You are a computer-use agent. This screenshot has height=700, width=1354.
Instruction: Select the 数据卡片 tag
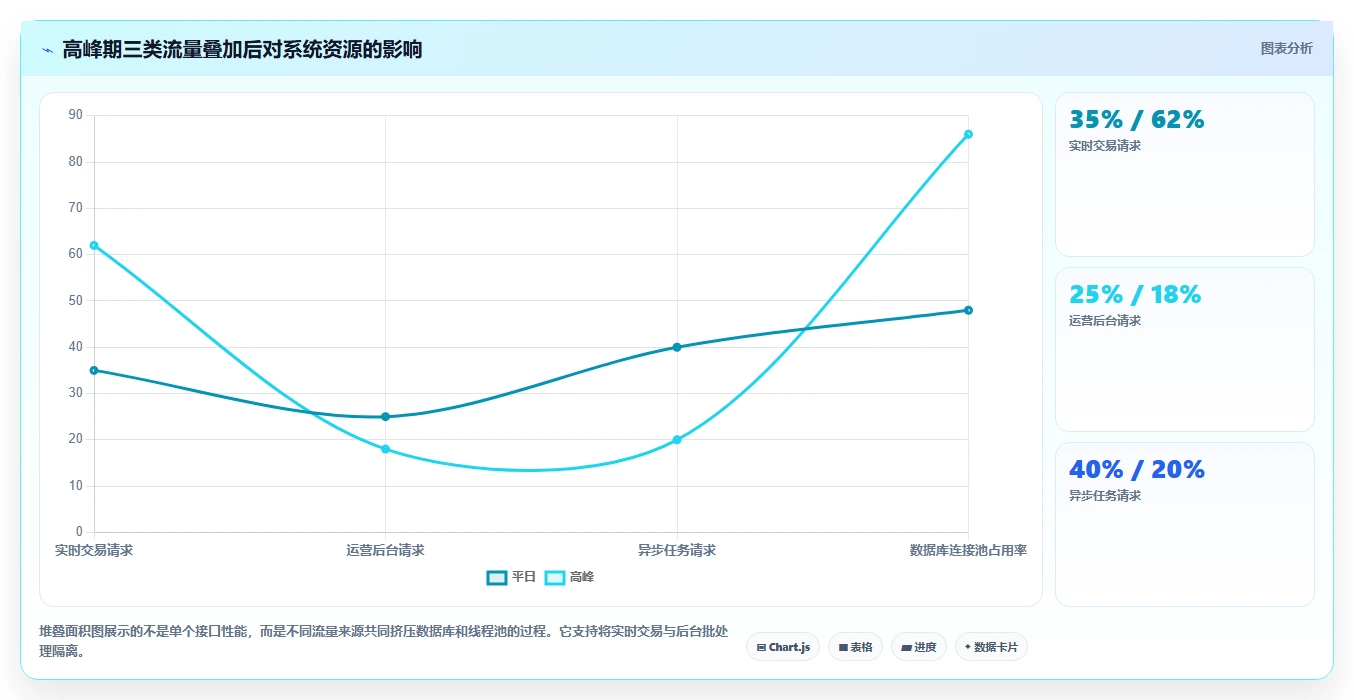[x=991, y=647]
